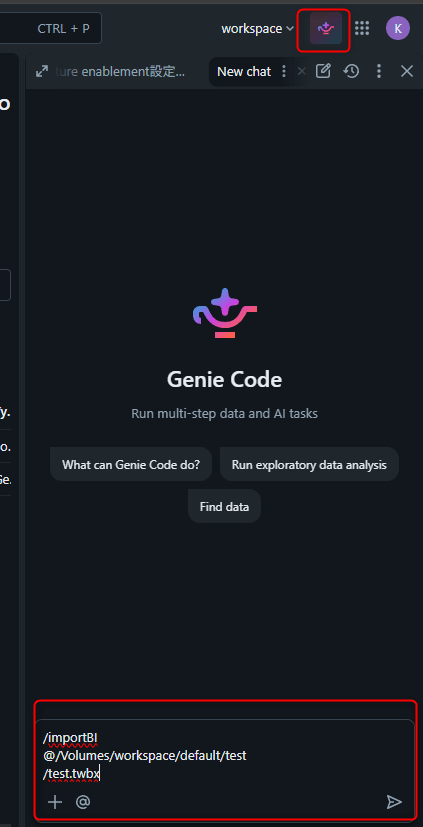
Task: Insert a mention with @ icon
Action: pyautogui.click(x=83, y=802)
